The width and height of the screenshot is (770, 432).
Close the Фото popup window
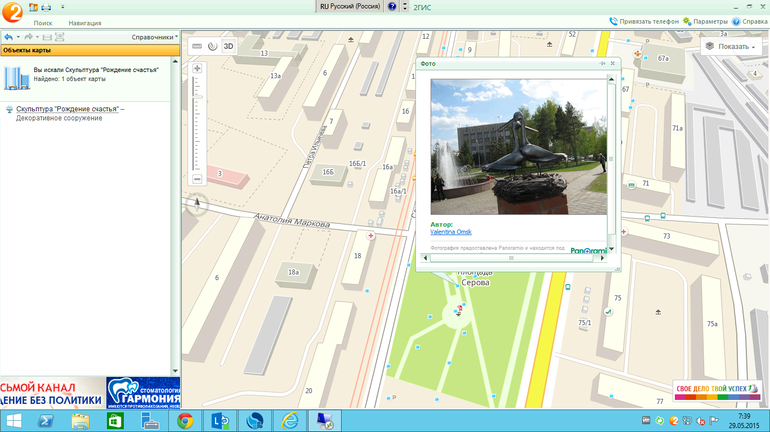[613, 63]
